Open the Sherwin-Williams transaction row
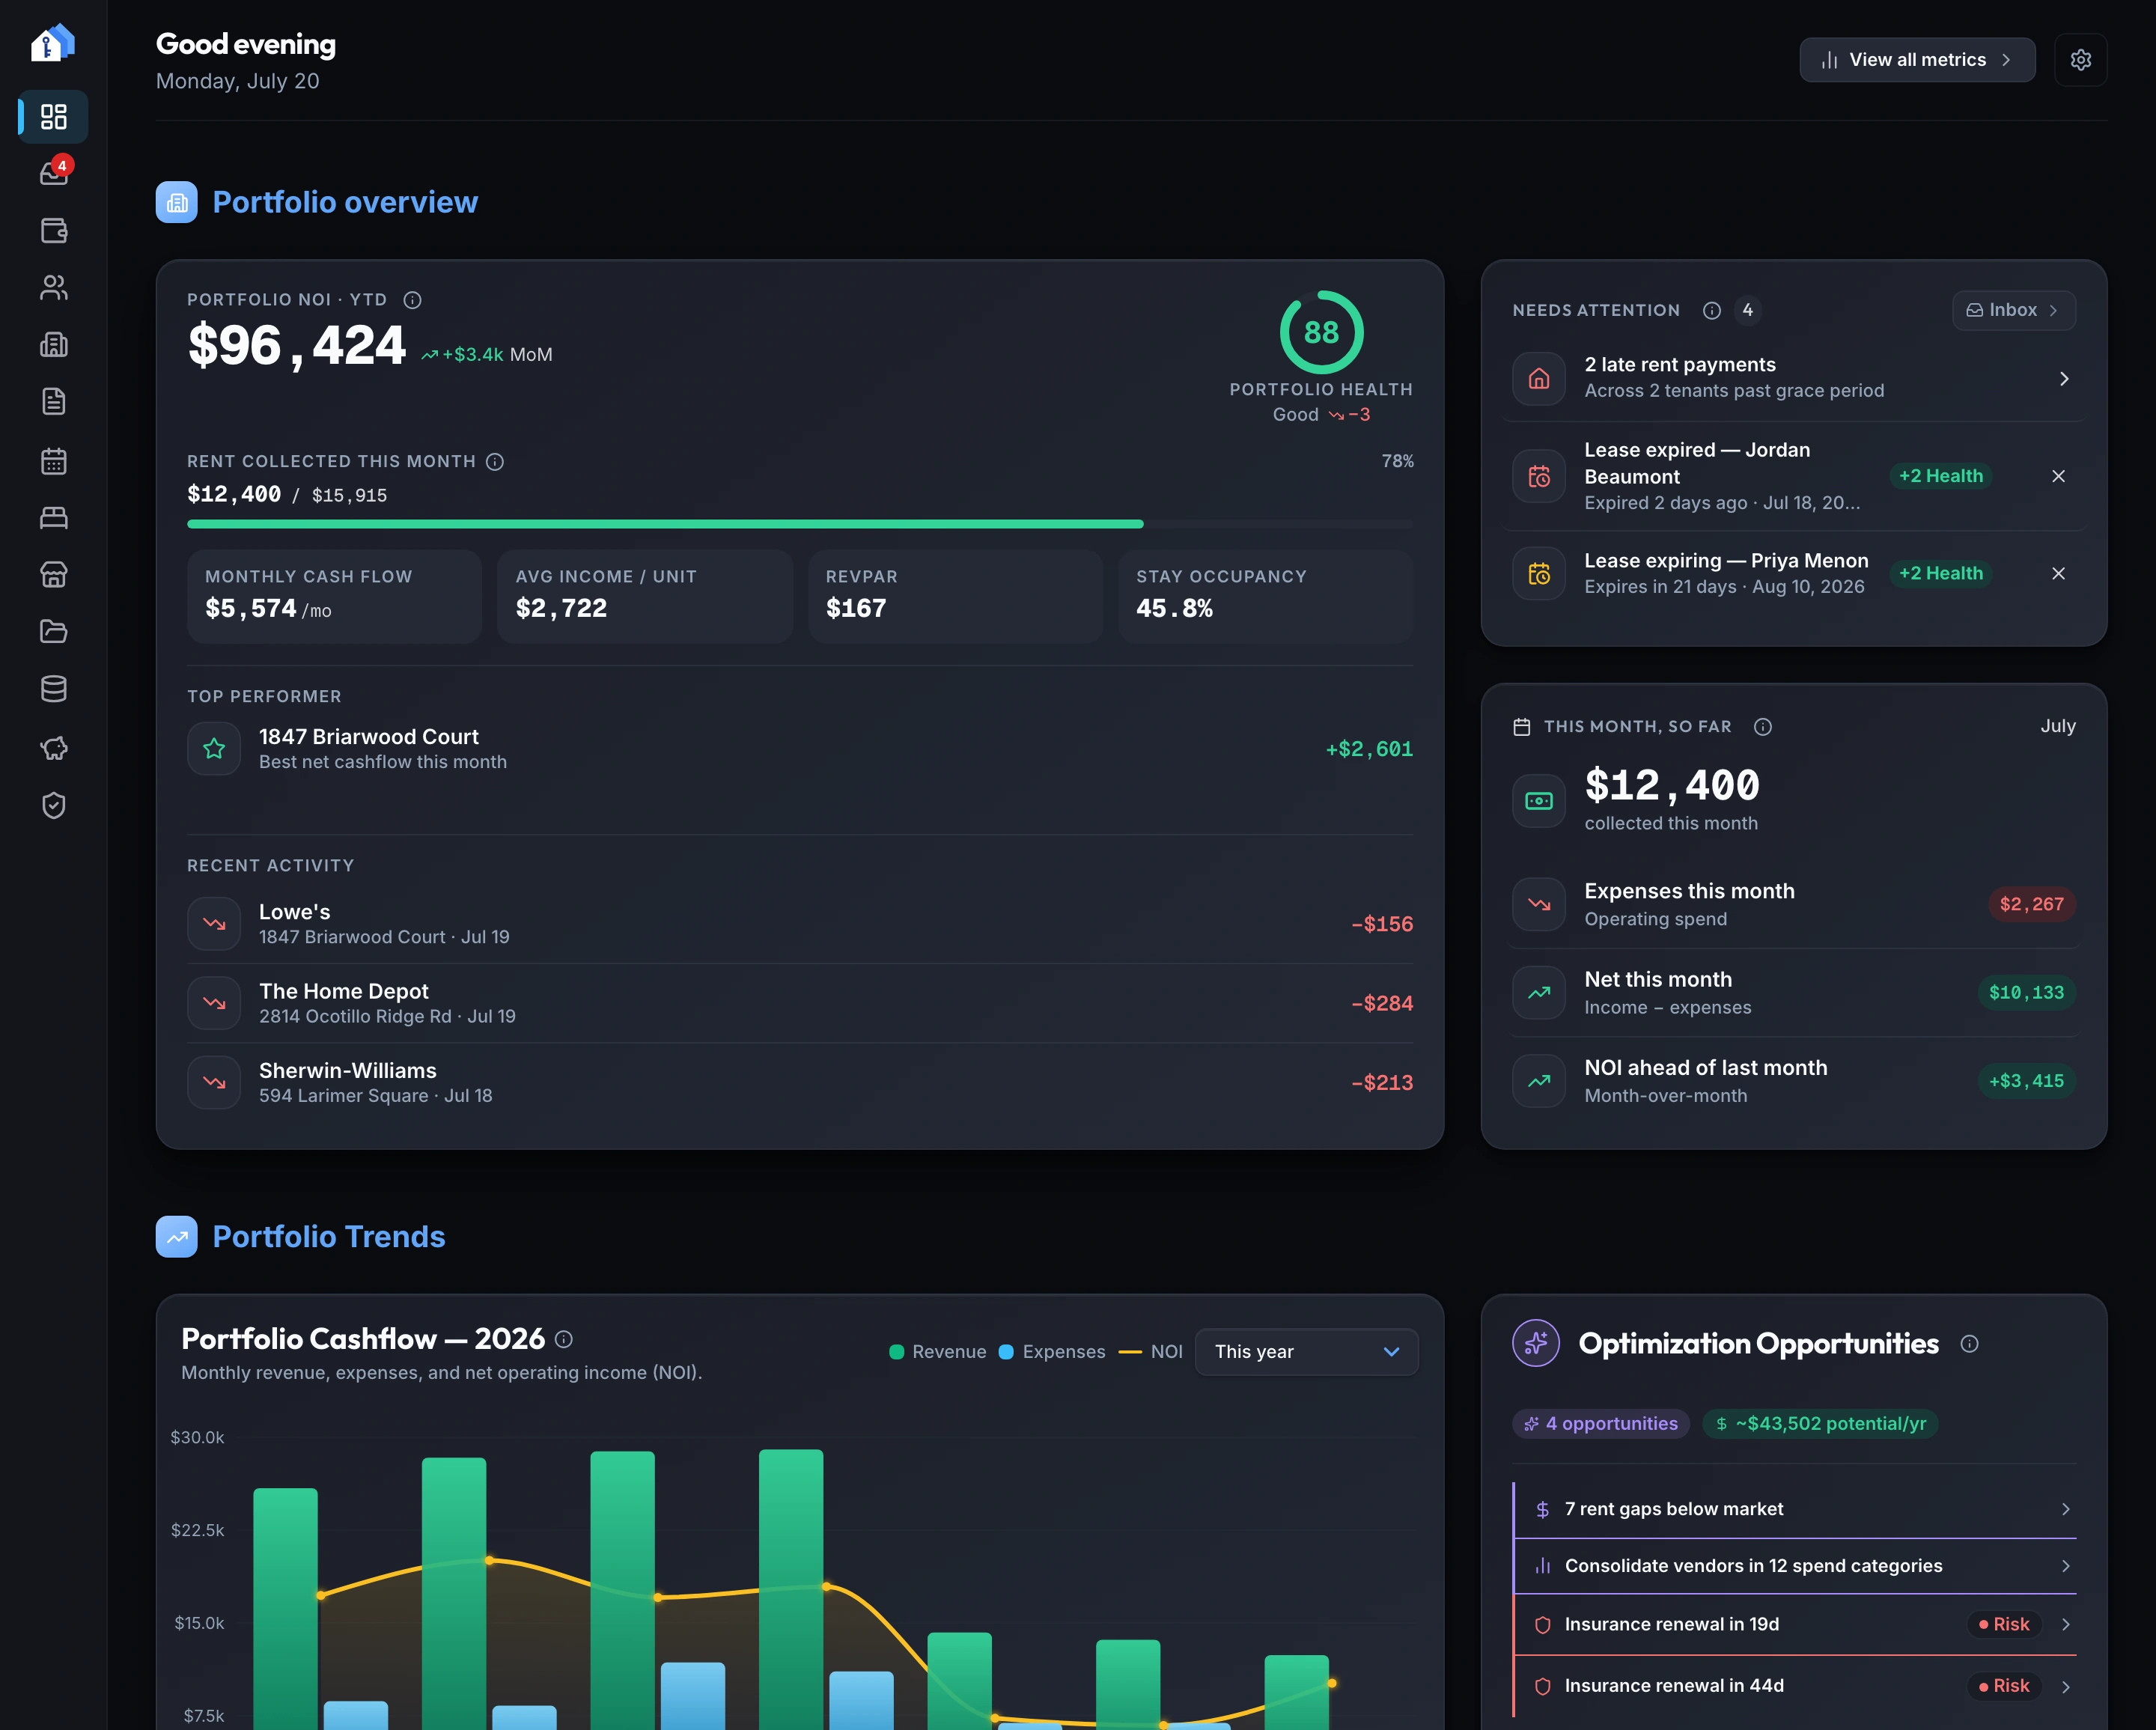2156x1730 pixels. point(800,1083)
